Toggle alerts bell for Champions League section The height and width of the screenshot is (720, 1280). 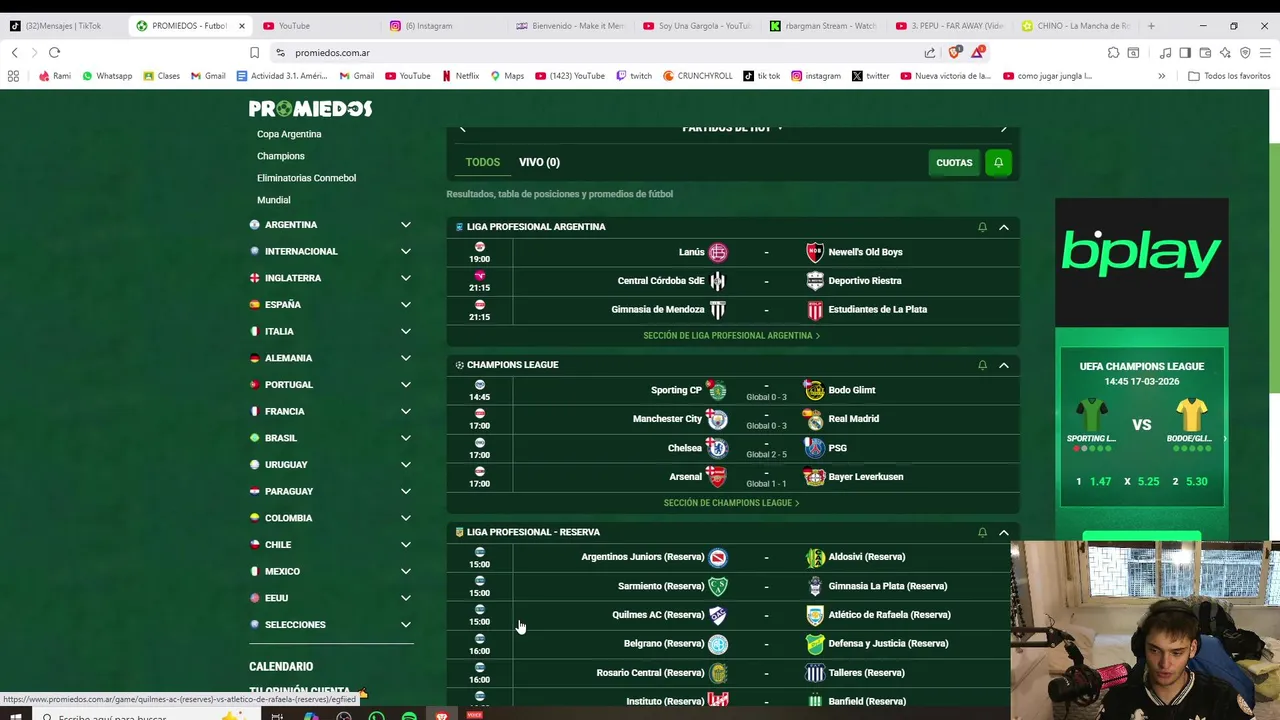tap(982, 365)
